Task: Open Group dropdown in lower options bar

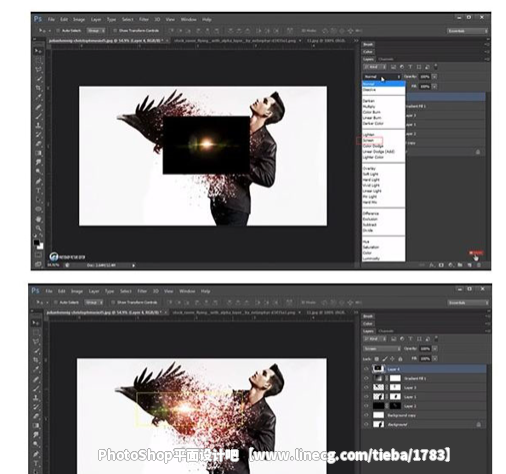Action: (x=94, y=302)
